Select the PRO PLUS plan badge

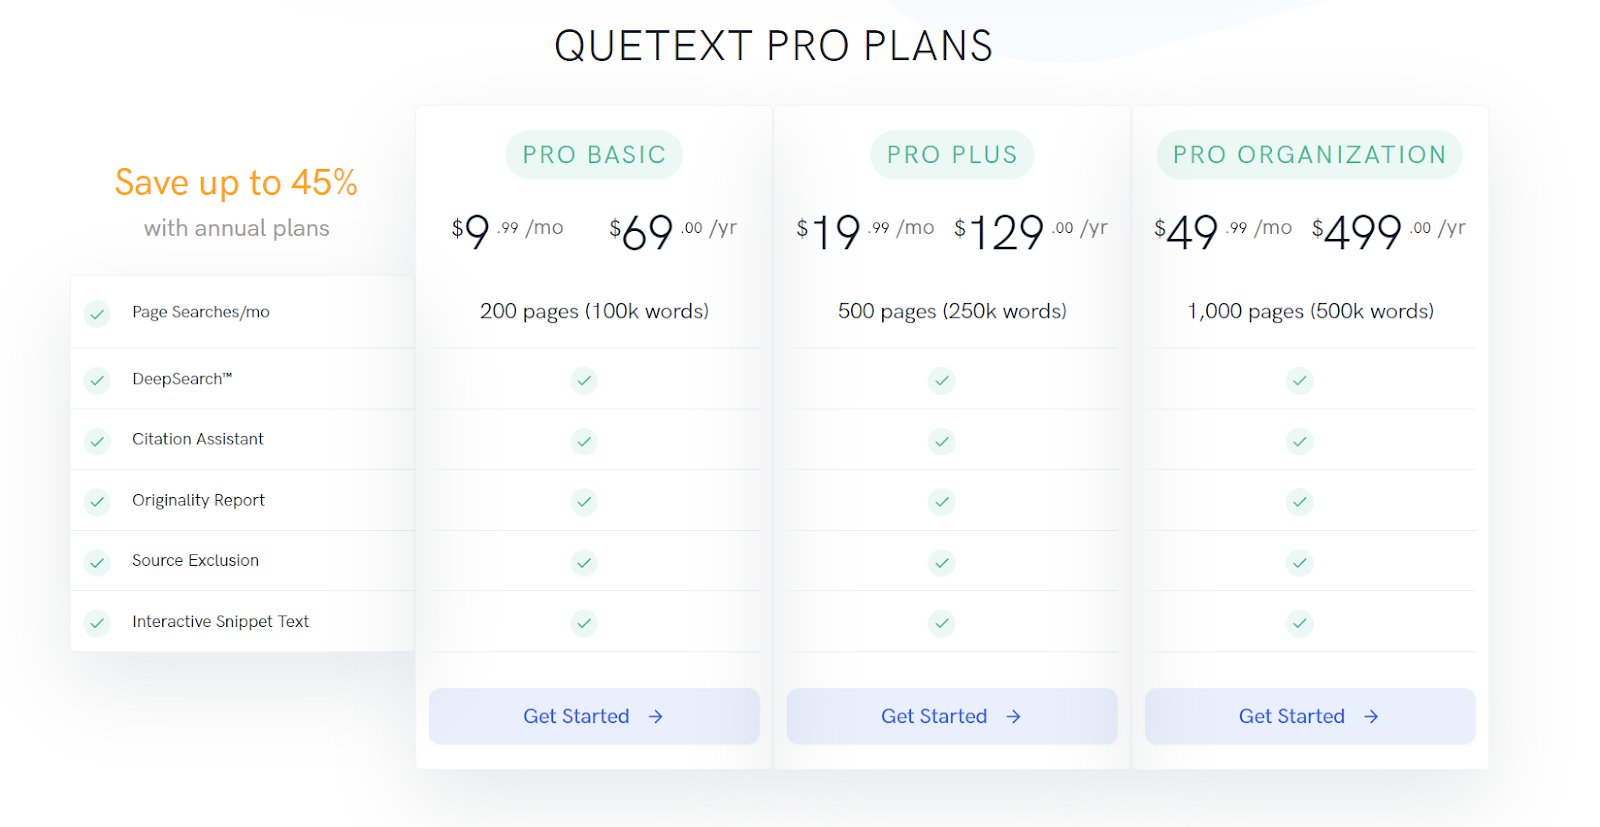pyautogui.click(x=950, y=154)
